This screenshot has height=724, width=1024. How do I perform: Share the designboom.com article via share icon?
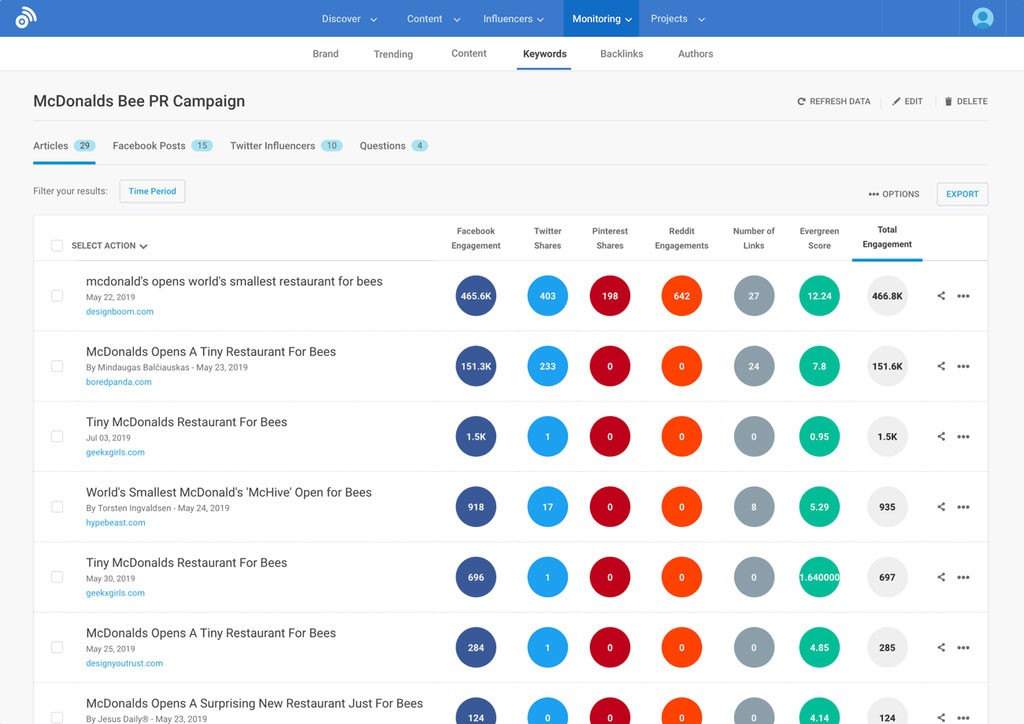(941, 296)
